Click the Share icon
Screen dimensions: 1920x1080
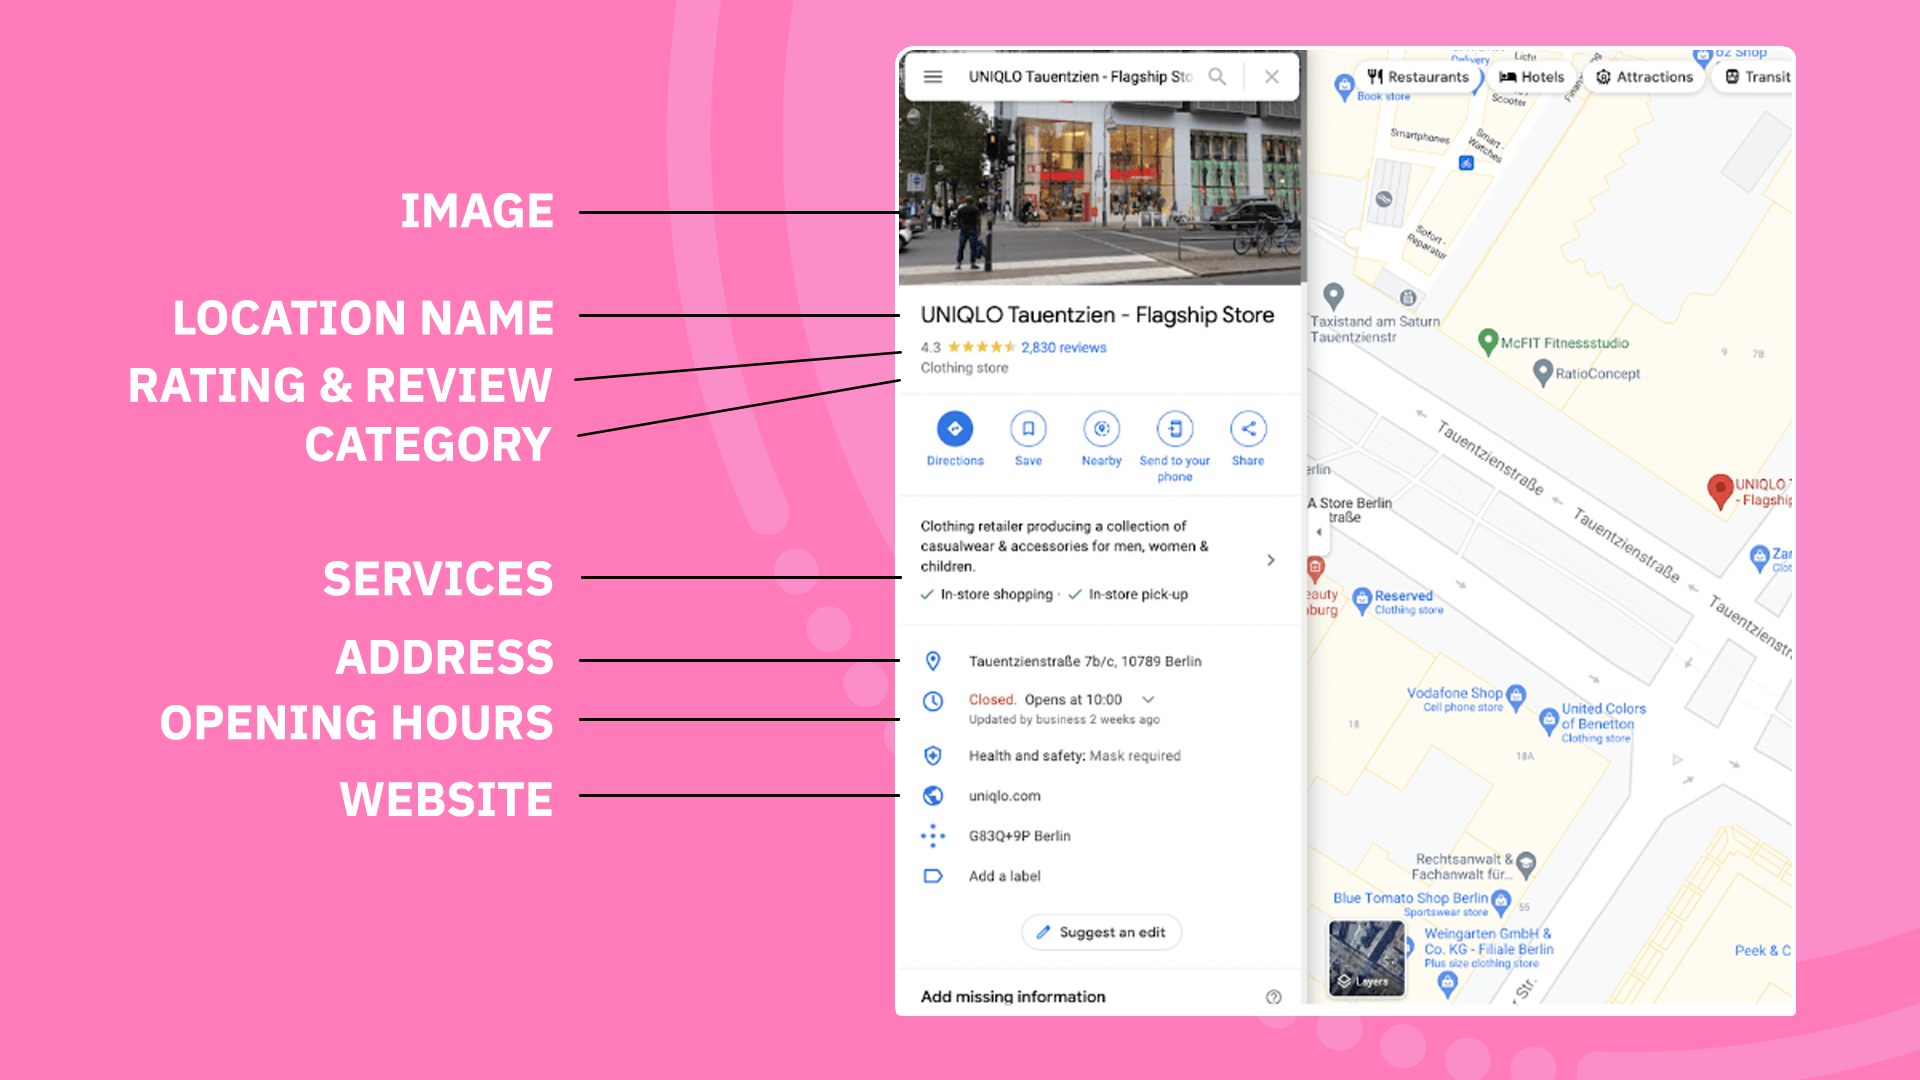click(x=1248, y=429)
